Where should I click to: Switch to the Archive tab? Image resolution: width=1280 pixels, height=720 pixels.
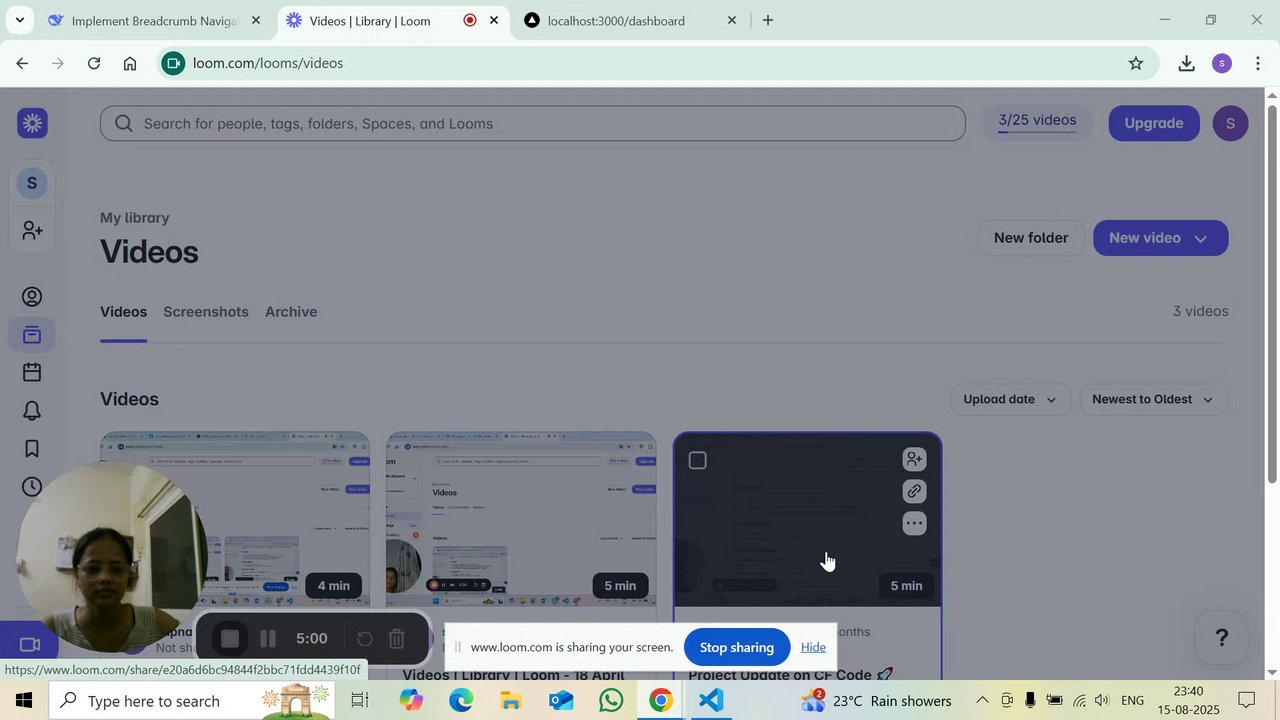pos(291,312)
